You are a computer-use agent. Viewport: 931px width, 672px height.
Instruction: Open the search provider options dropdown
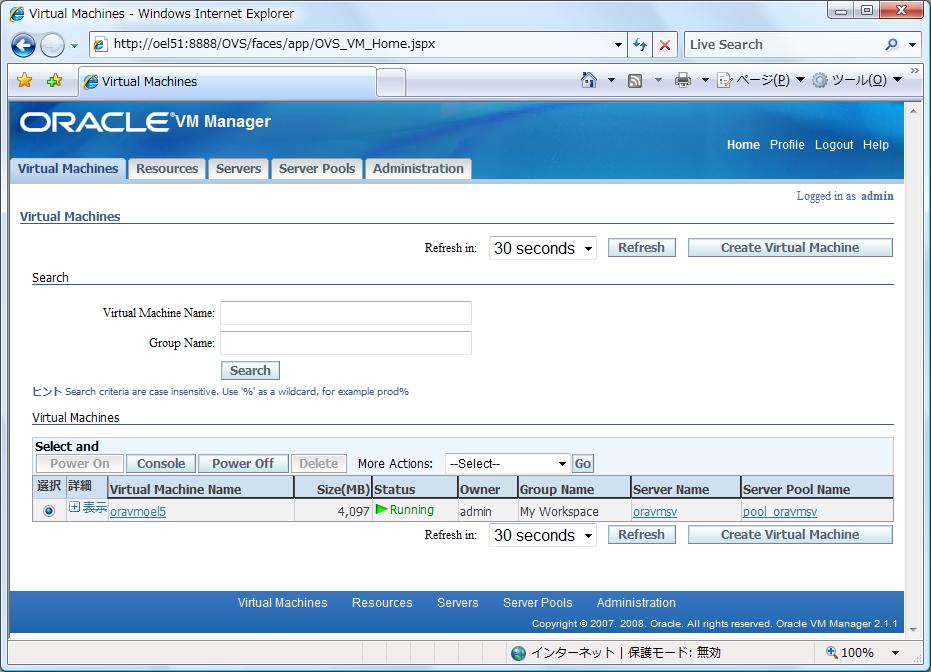point(913,45)
